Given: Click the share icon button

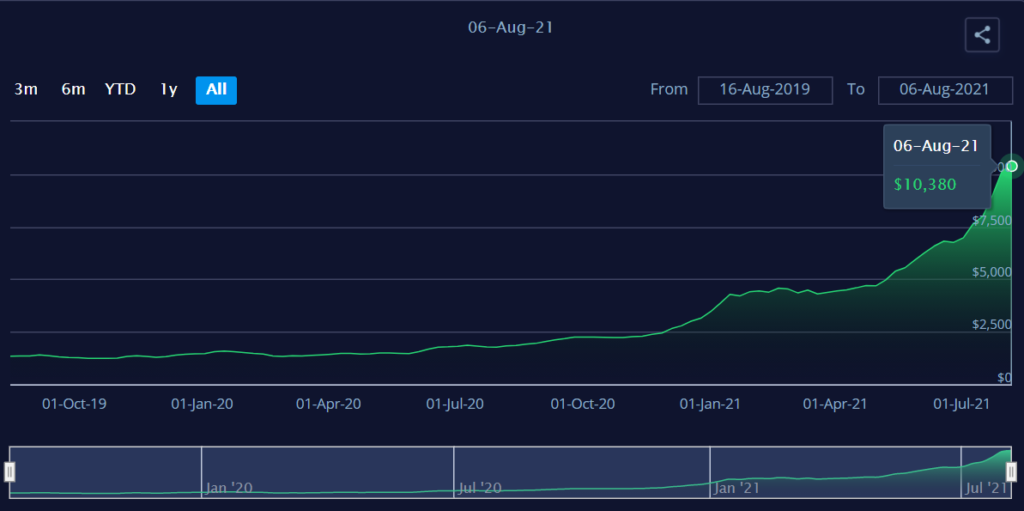Looking at the screenshot, I should tap(982, 35).
